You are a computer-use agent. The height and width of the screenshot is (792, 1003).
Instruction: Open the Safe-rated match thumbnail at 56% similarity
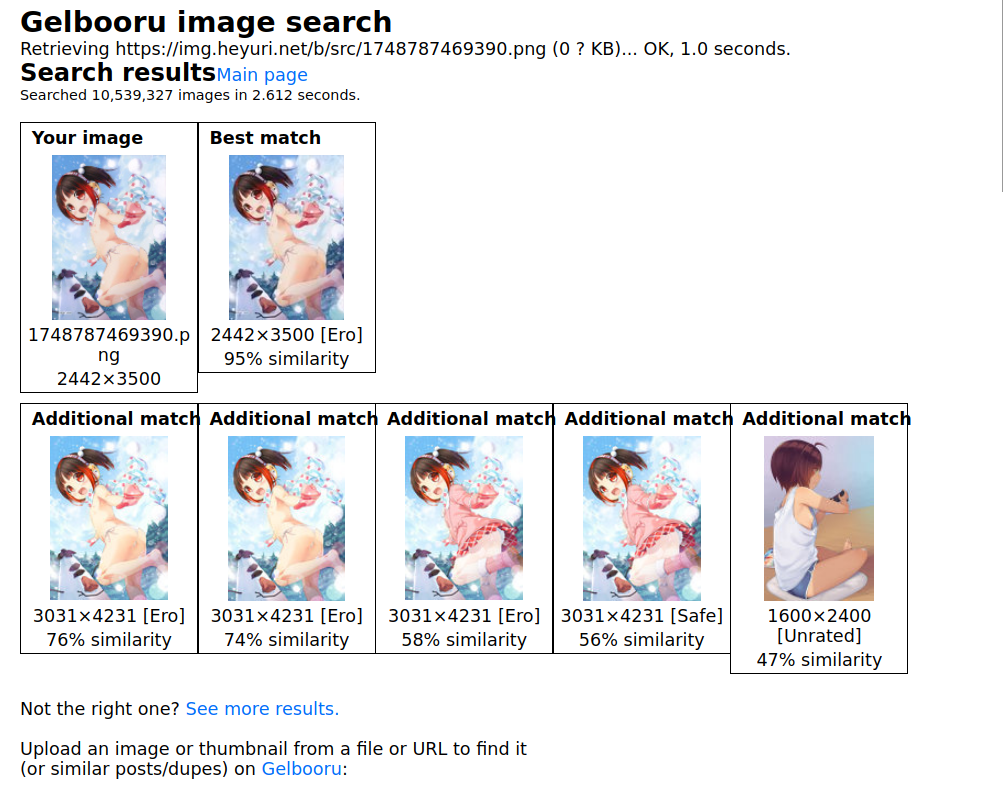[x=642, y=518]
